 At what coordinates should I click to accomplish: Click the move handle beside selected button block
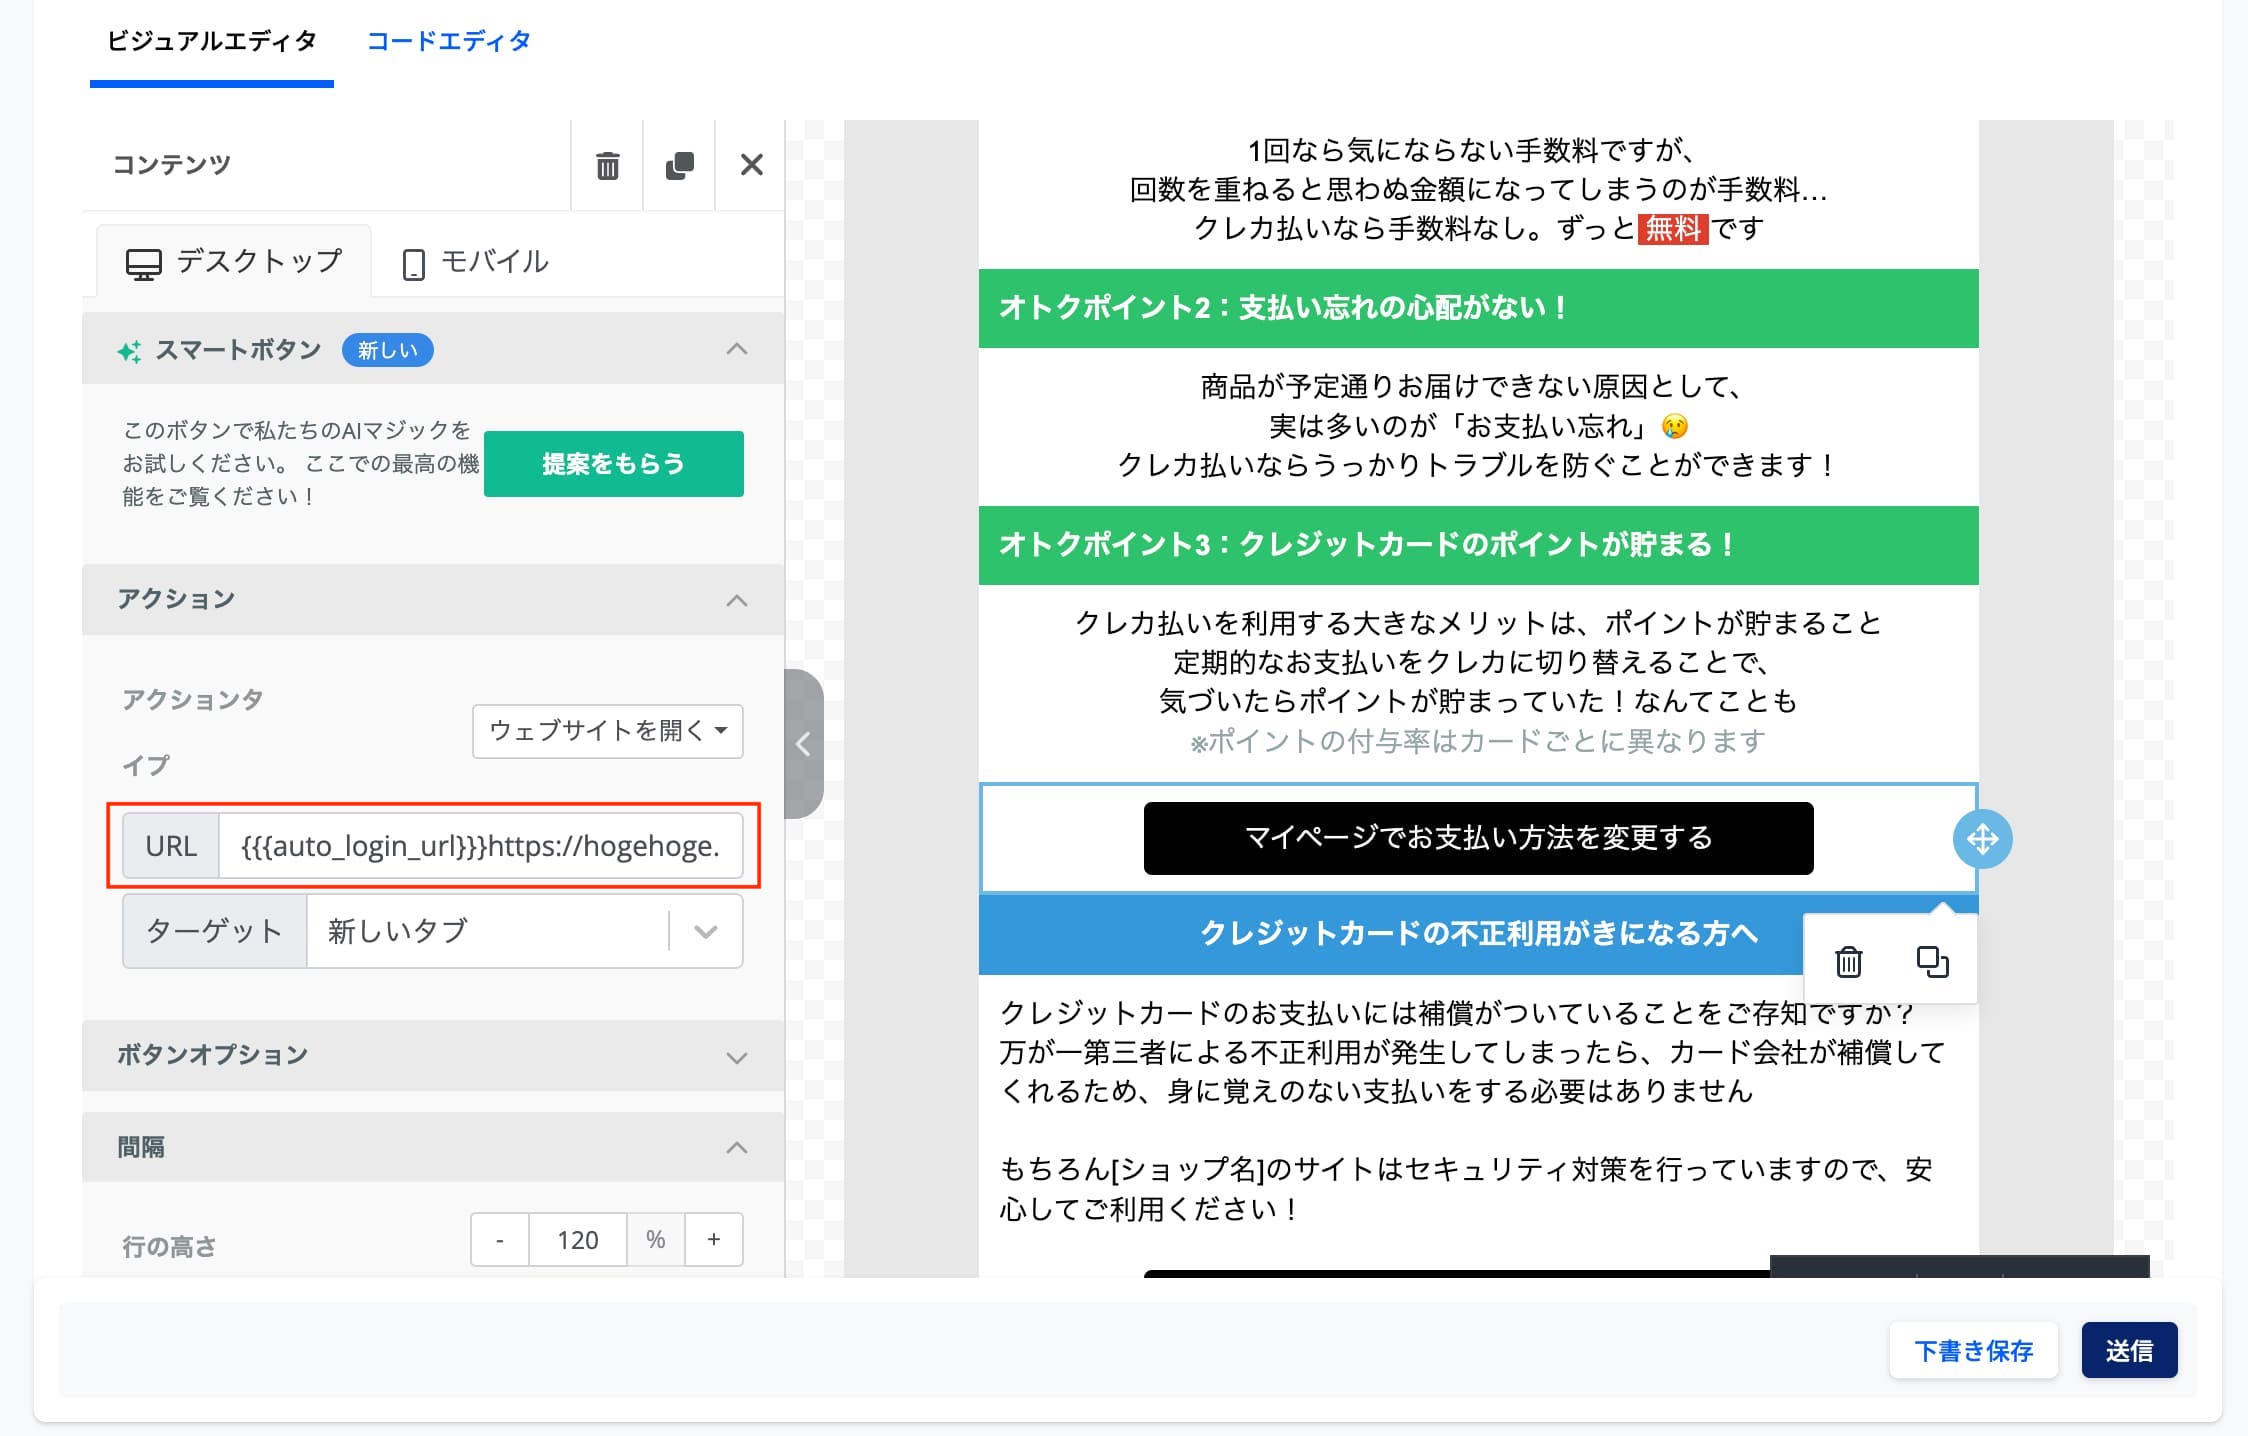1982,838
